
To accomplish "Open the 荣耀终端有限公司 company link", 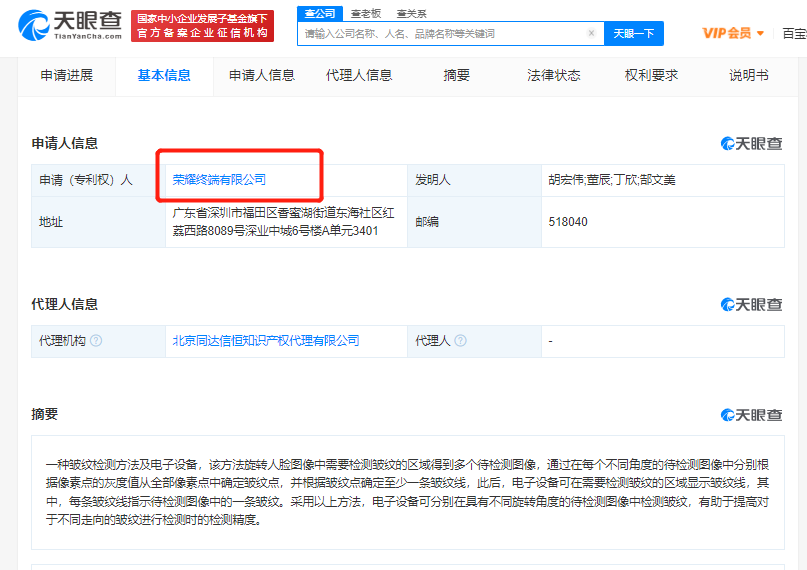I will click(219, 180).
